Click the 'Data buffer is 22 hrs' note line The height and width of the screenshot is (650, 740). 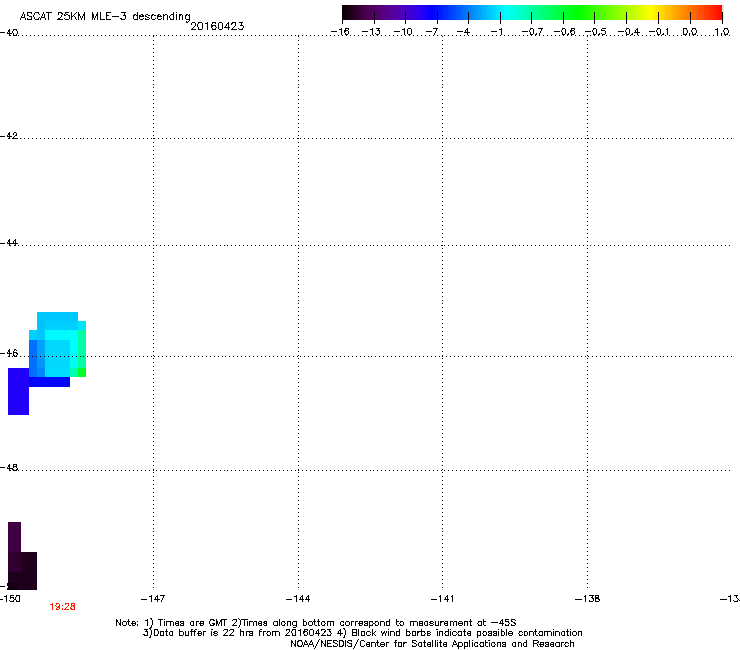click(362, 633)
